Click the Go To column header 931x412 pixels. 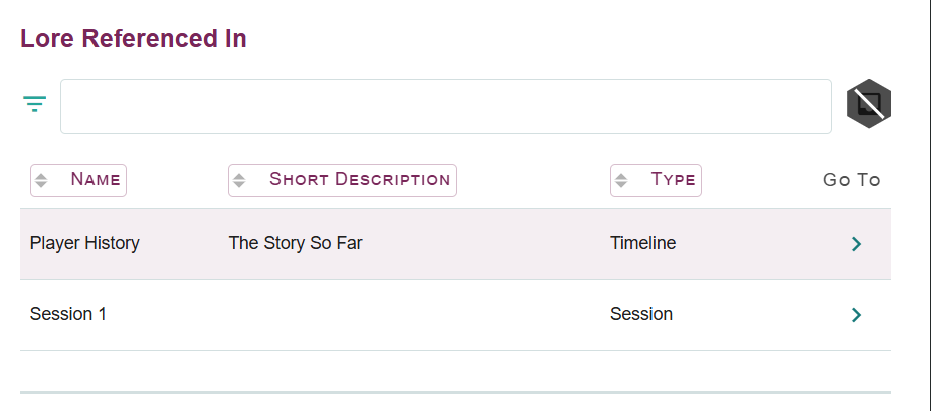[851, 180]
